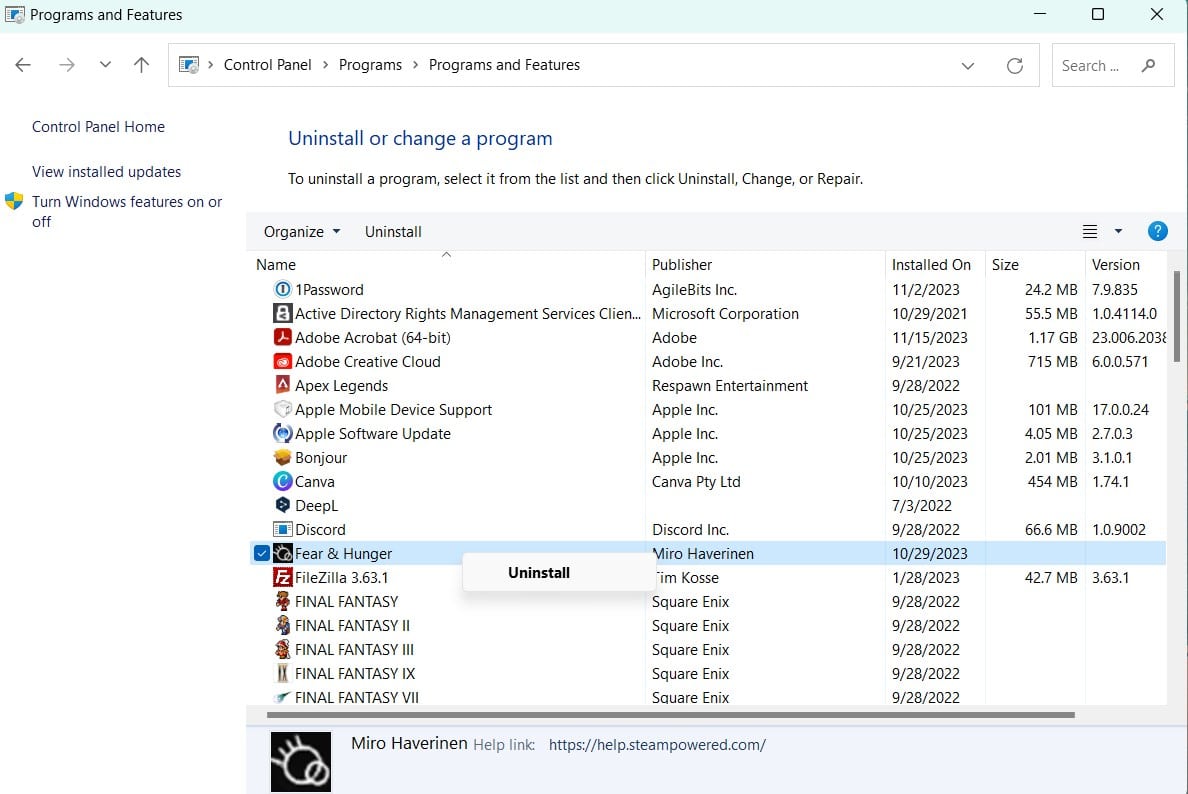Click the Bonjour package icon
Screen dimensions: 1188x794
[283, 457]
